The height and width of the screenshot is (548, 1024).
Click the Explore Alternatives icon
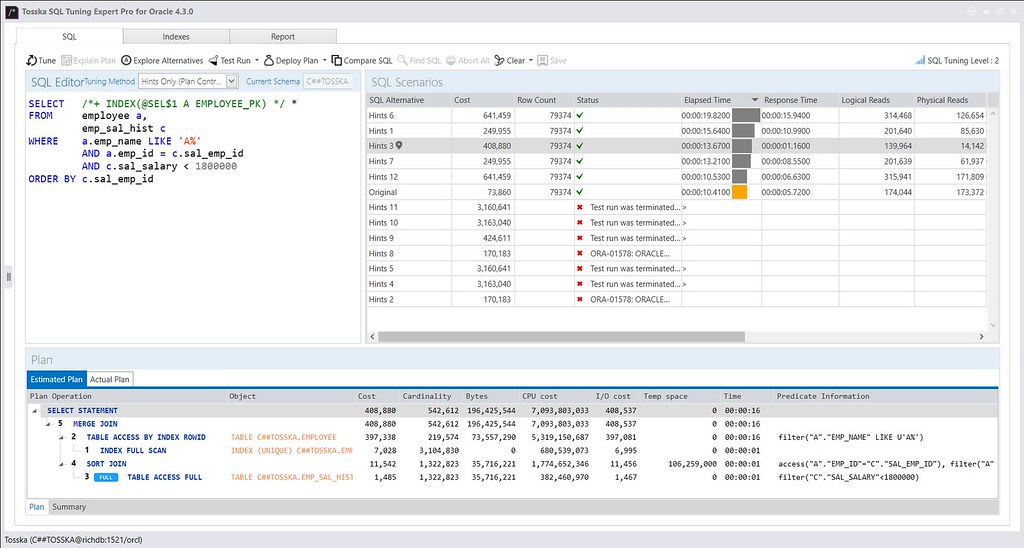pyautogui.click(x=126, y=60)
